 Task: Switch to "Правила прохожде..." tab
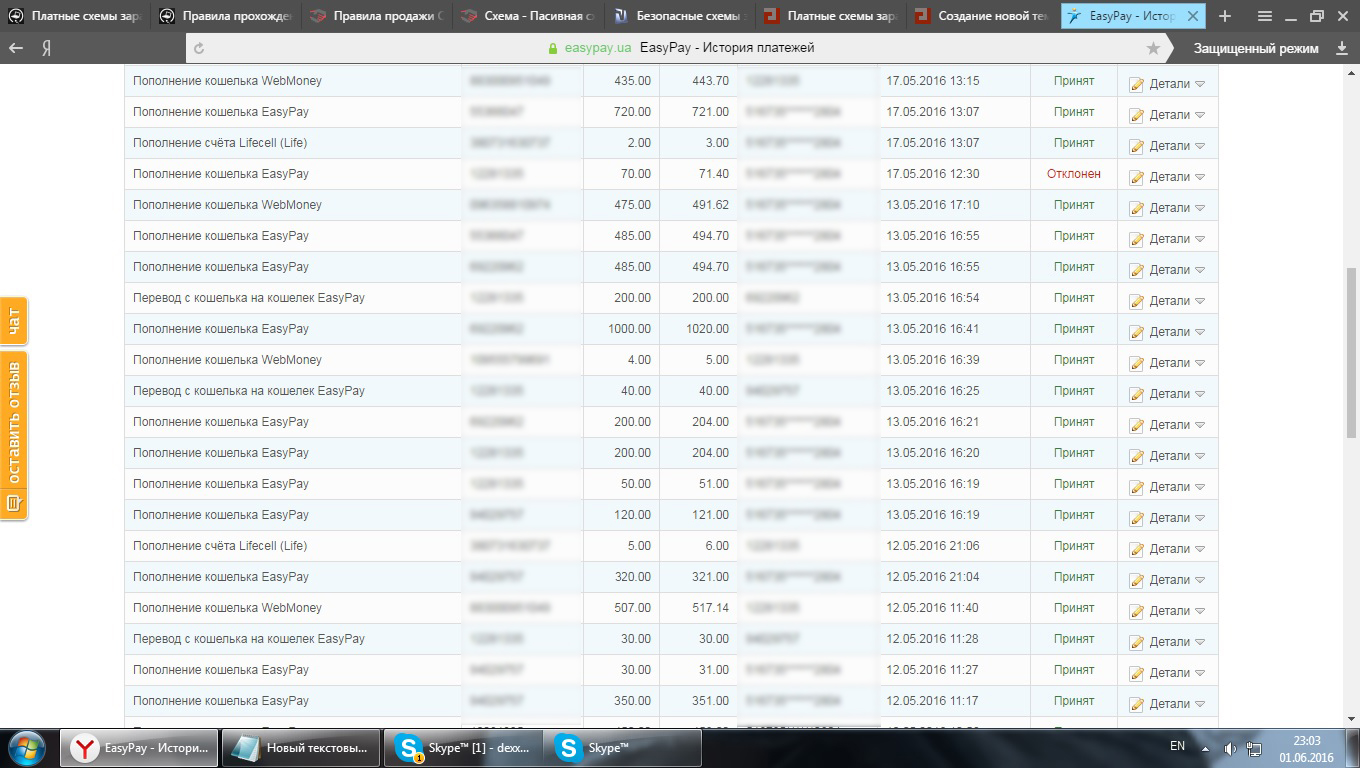(x=226, y=16)
